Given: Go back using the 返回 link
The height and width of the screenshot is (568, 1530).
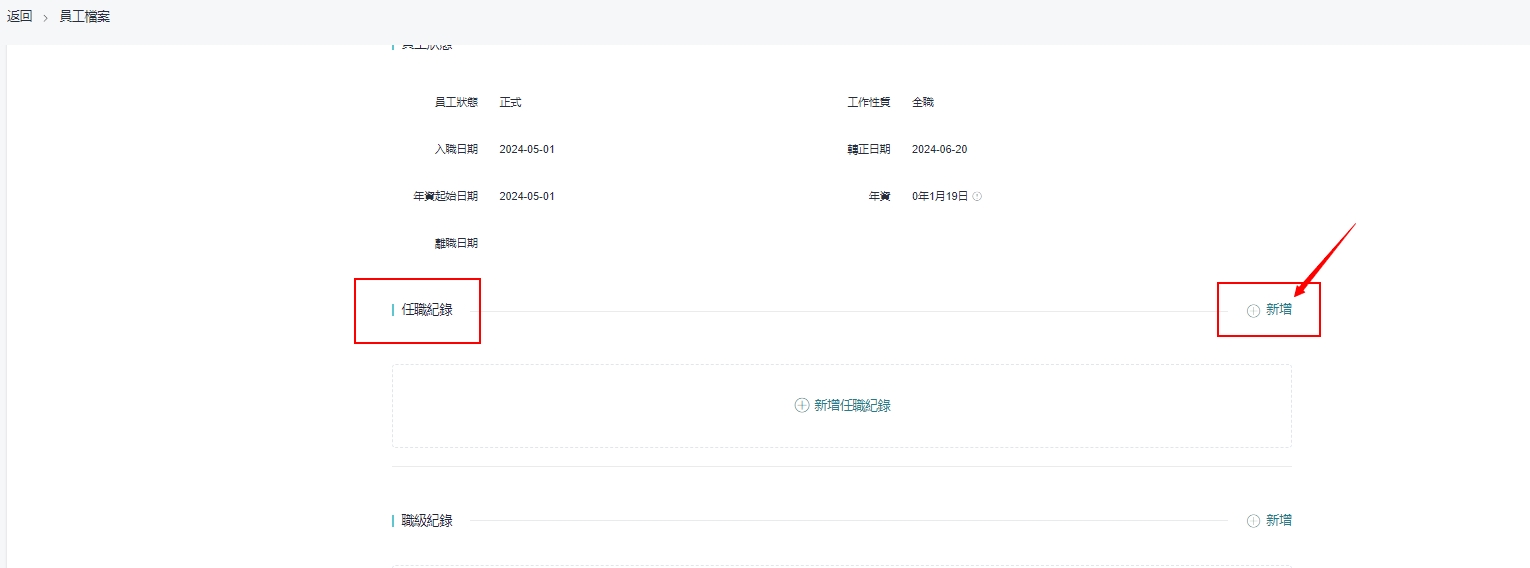Looking at the screenshot, I should click(20, 17).
